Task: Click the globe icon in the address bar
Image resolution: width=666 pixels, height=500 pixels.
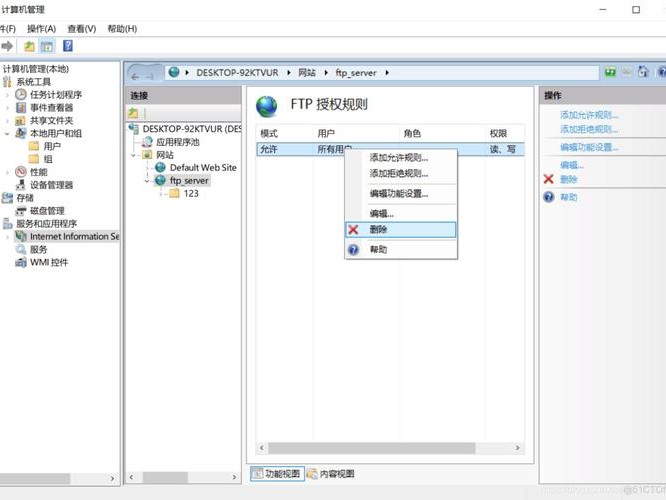Action: (x=174, y=72)
